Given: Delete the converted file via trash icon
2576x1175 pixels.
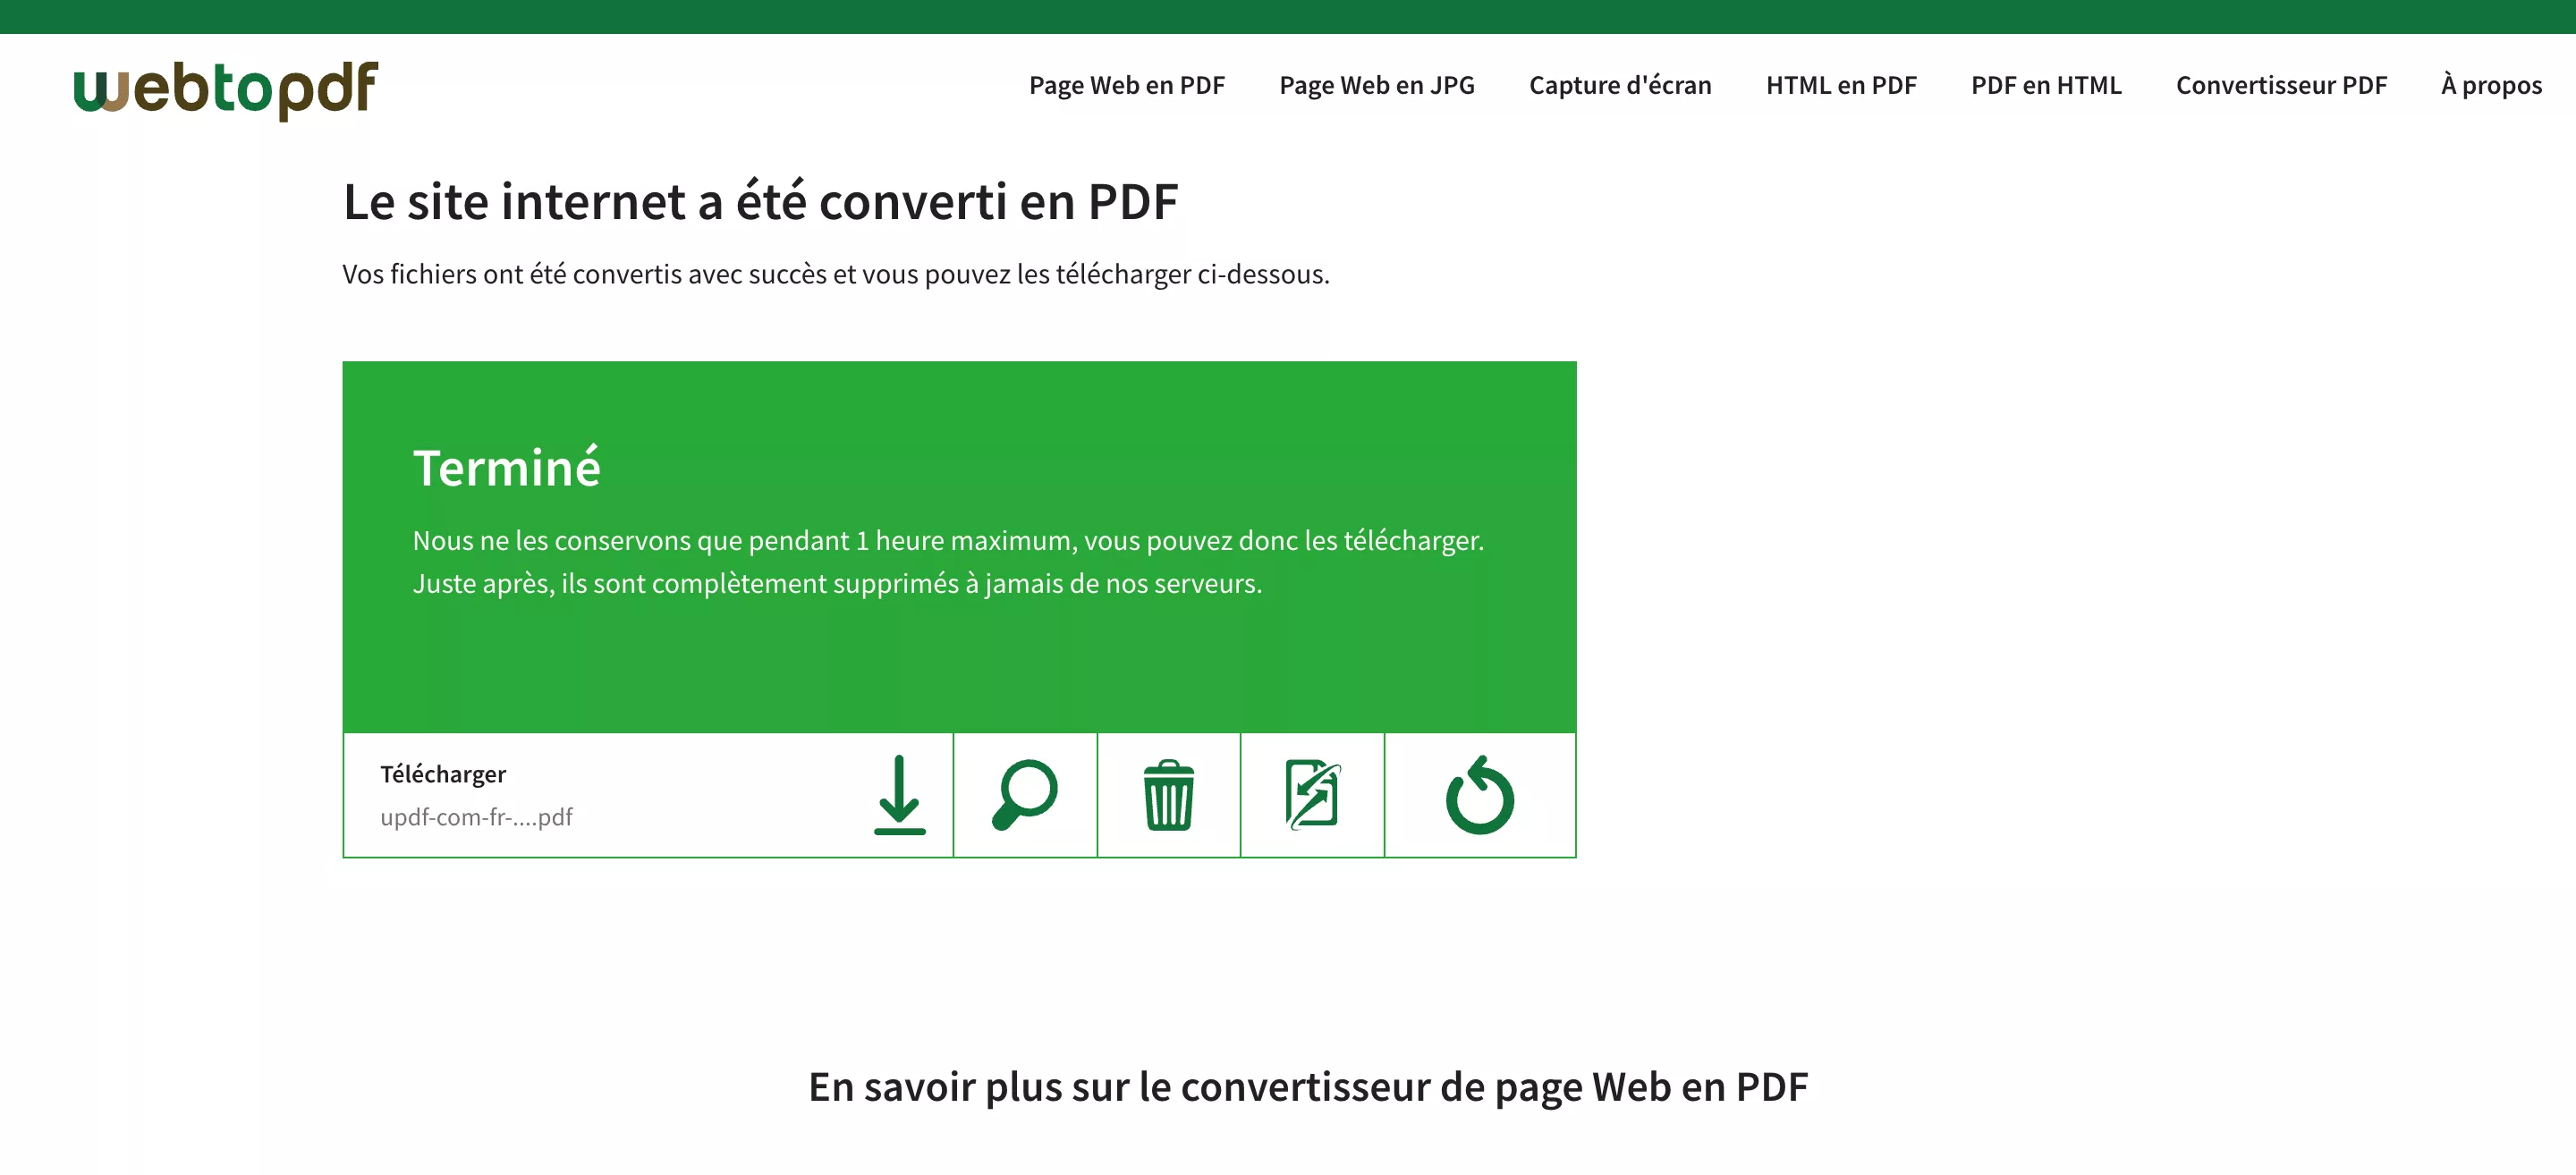Looking at the screenshot, I should (1168, 795).
